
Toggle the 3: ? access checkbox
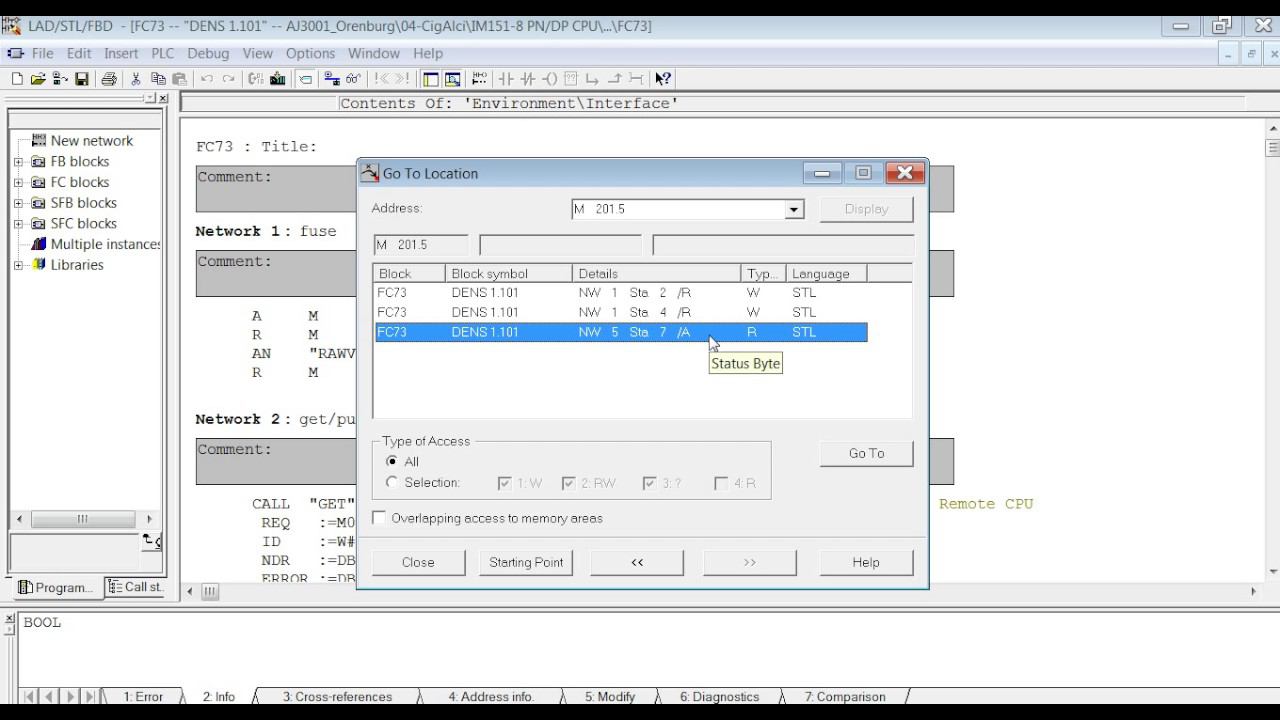click(651, 483)
